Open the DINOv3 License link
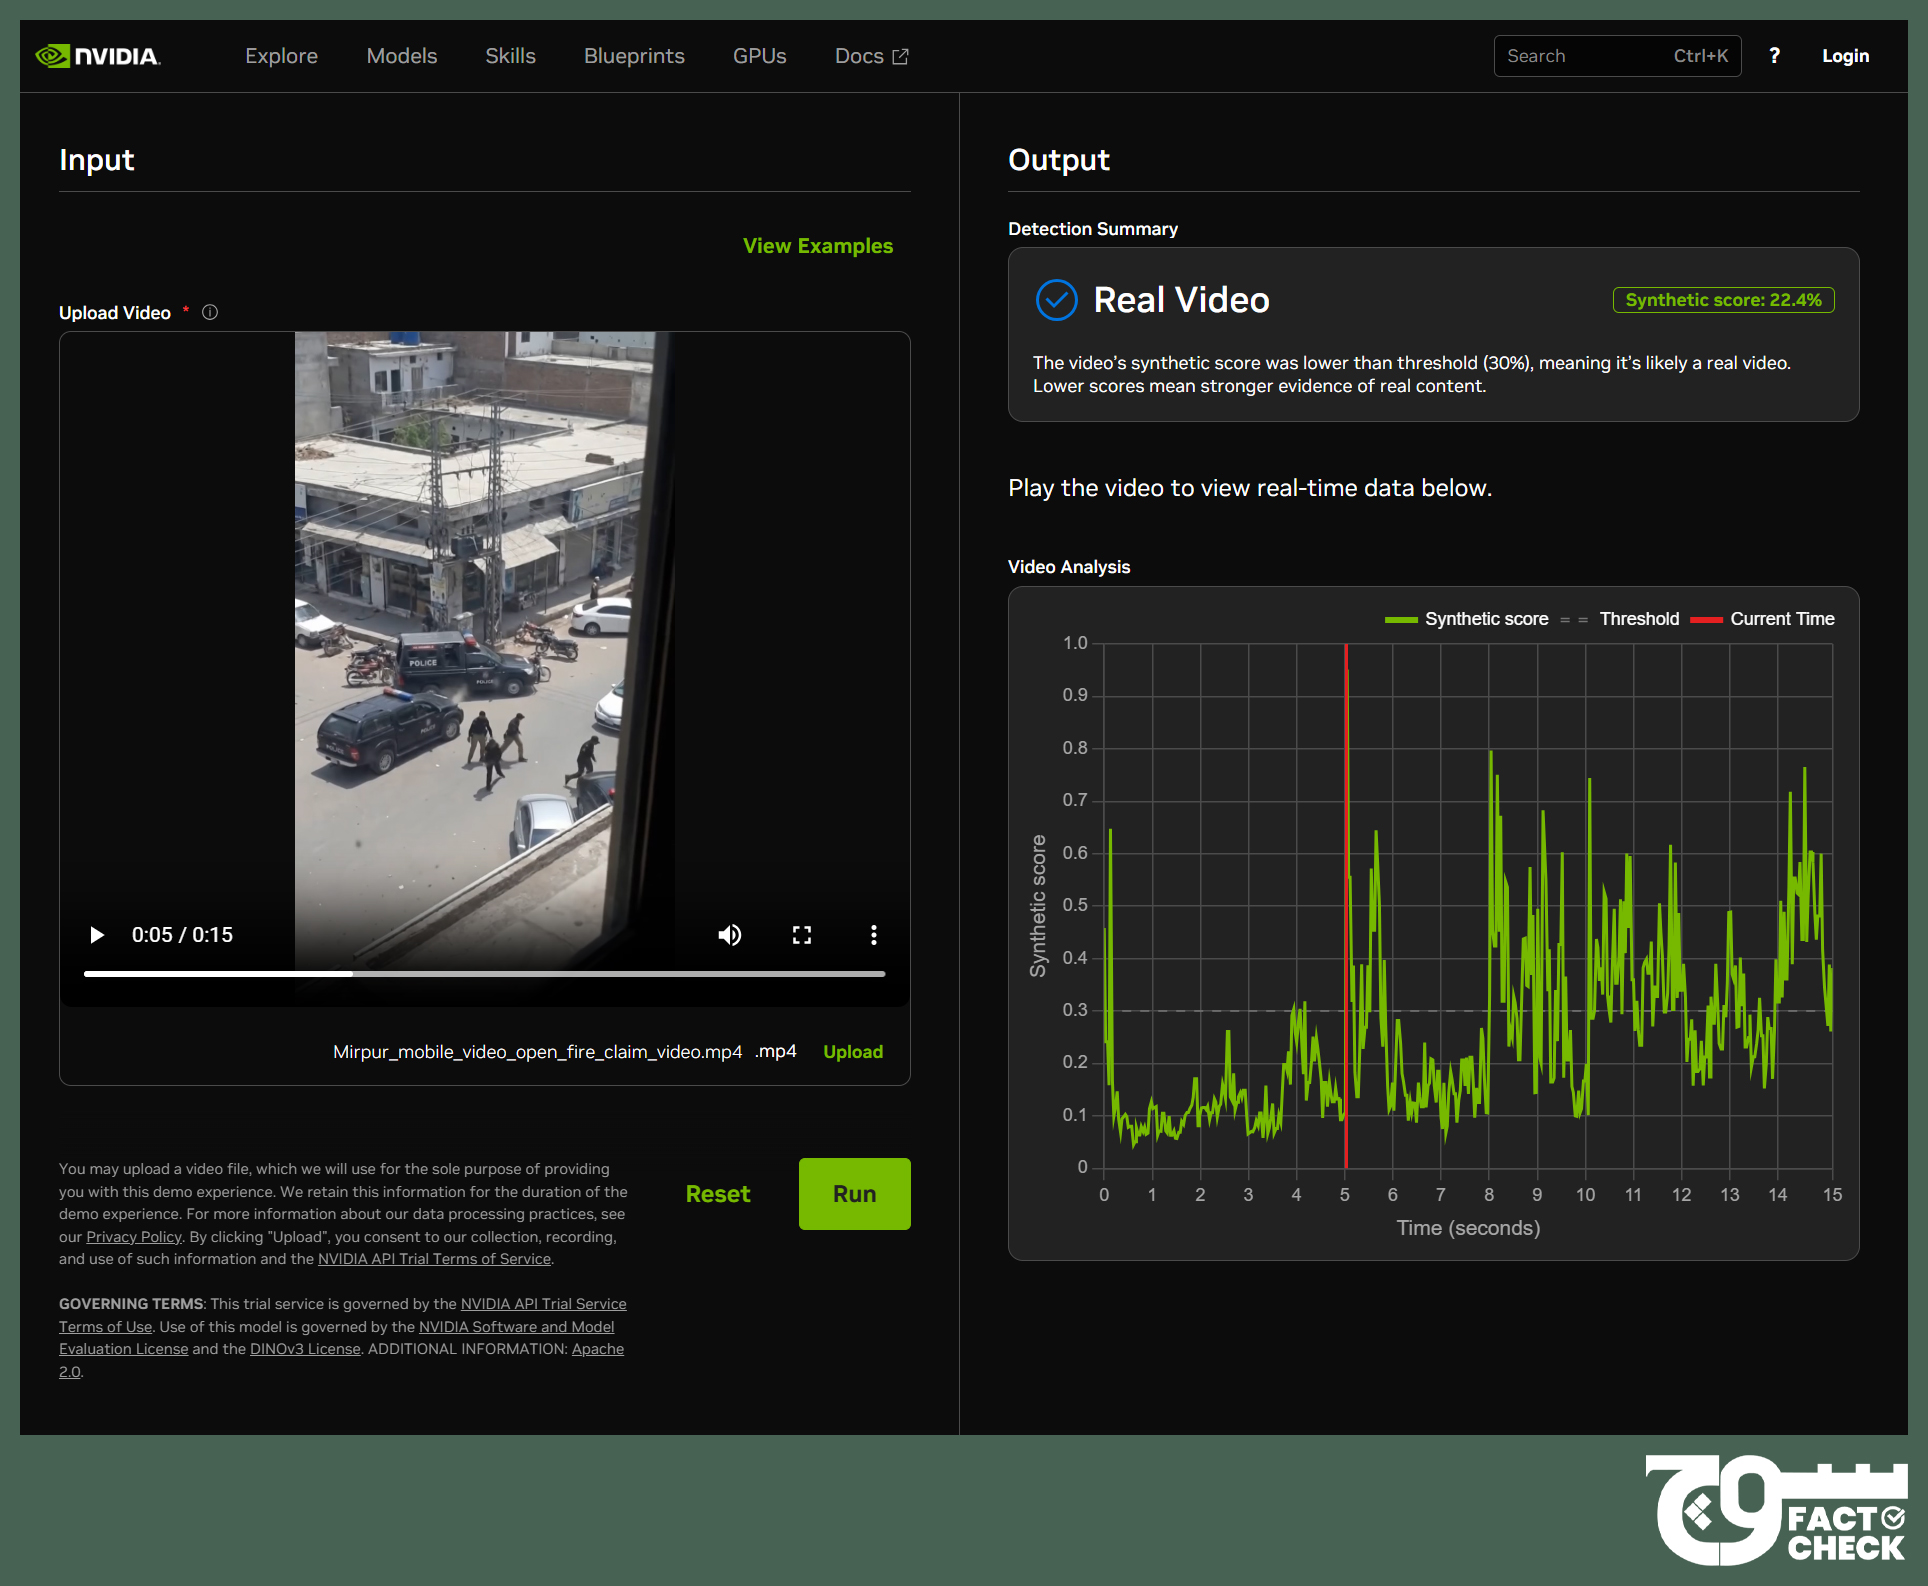 click(305, 1349)
